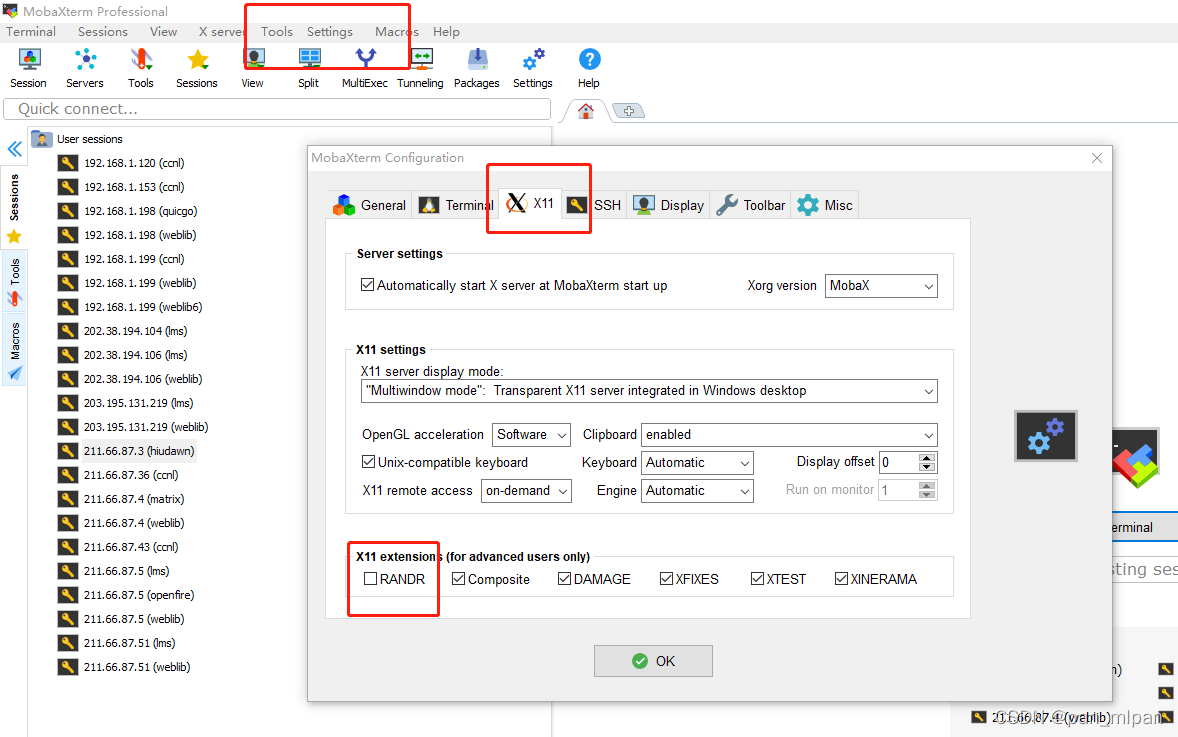Screen dimensions: 1178x737
Task: Toggle automatically start X server checkbox
Action: pos(367,285)
